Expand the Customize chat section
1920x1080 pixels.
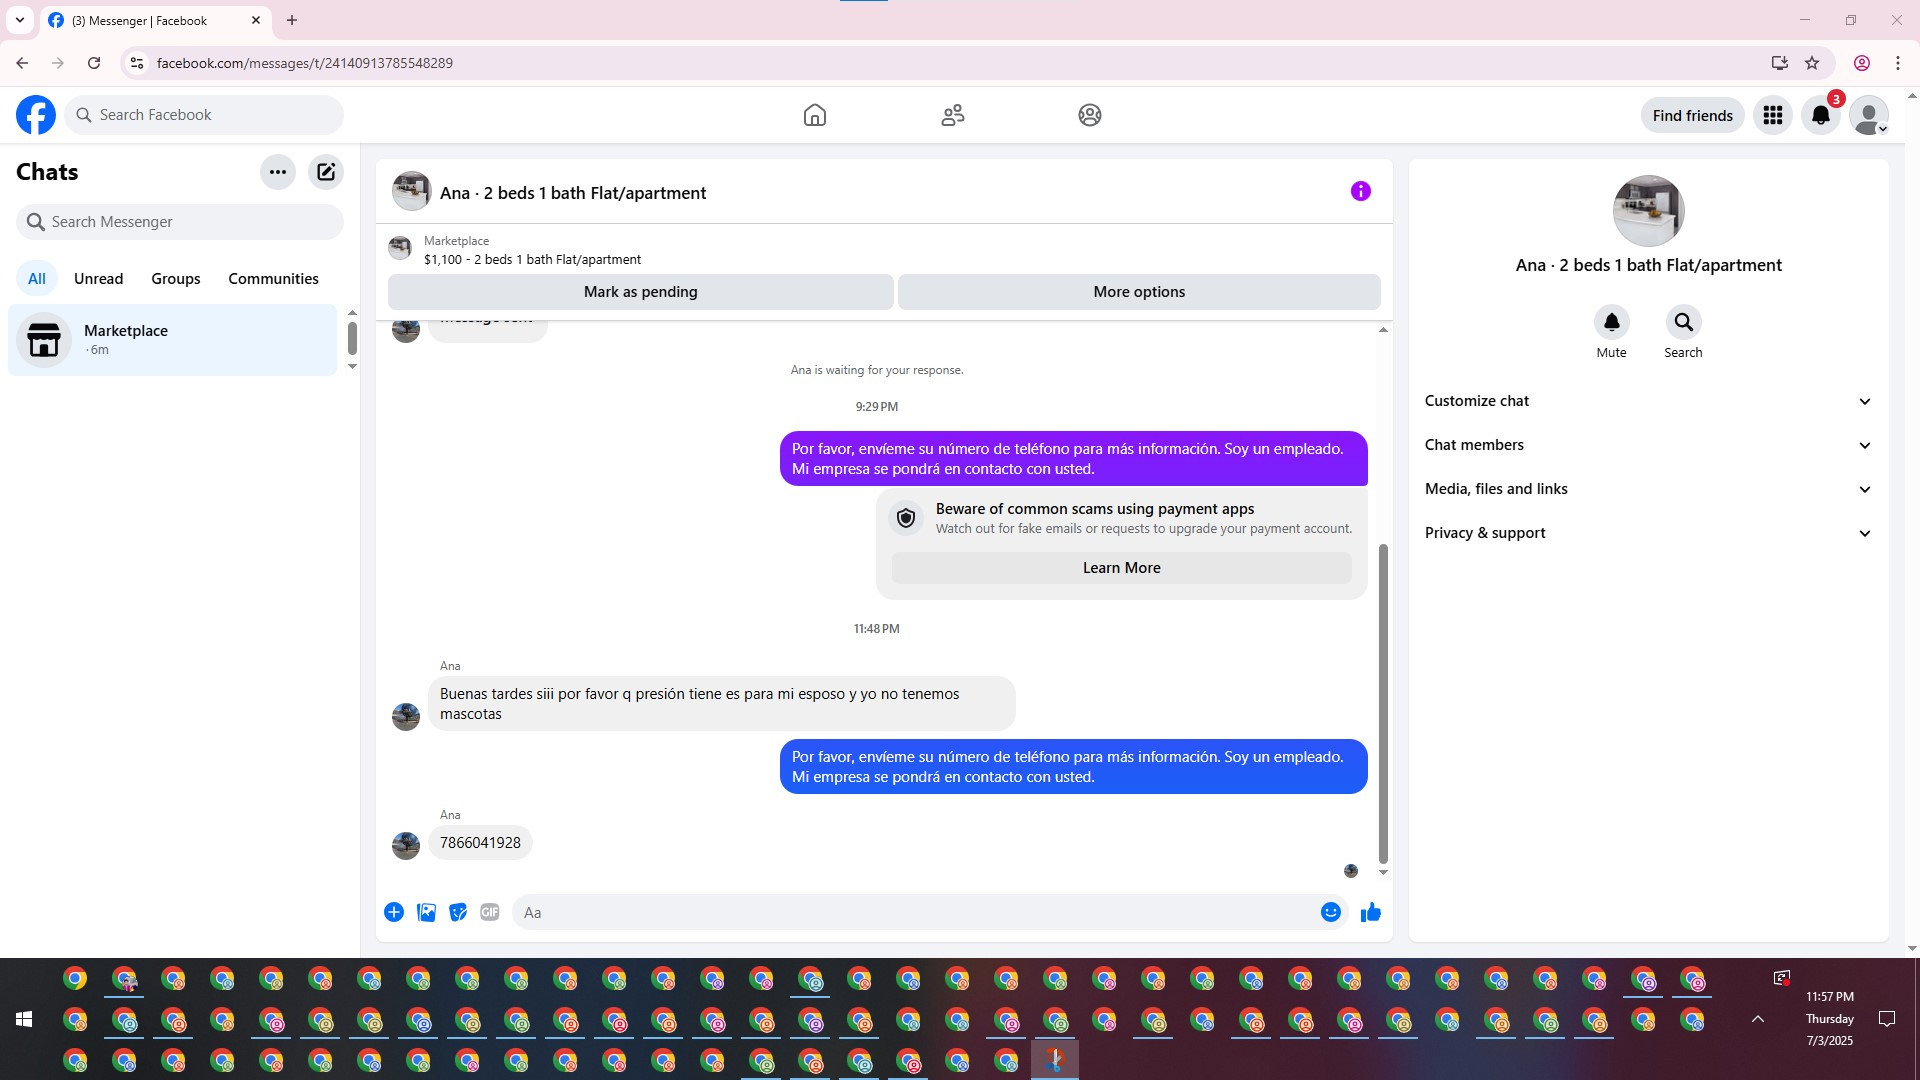tap(1647, 401)
